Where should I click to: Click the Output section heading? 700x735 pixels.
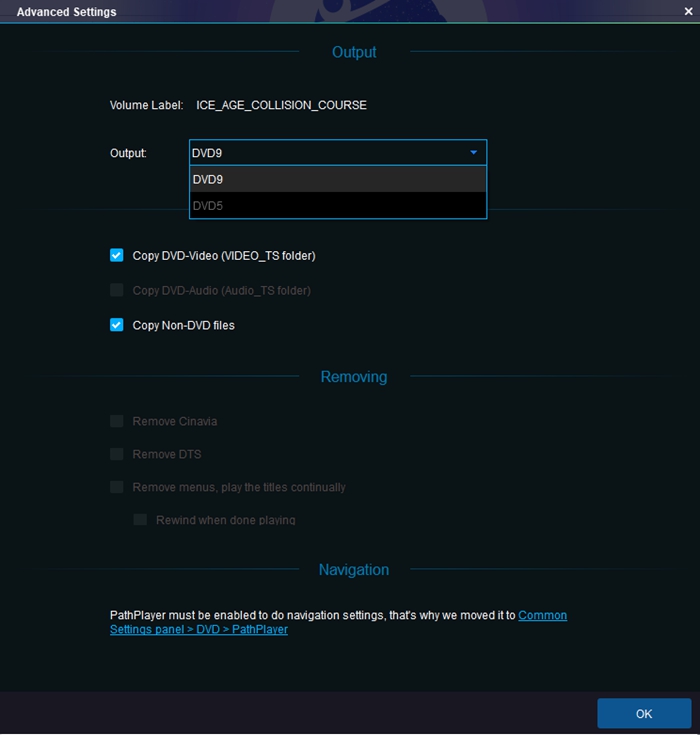pos(354,52)
